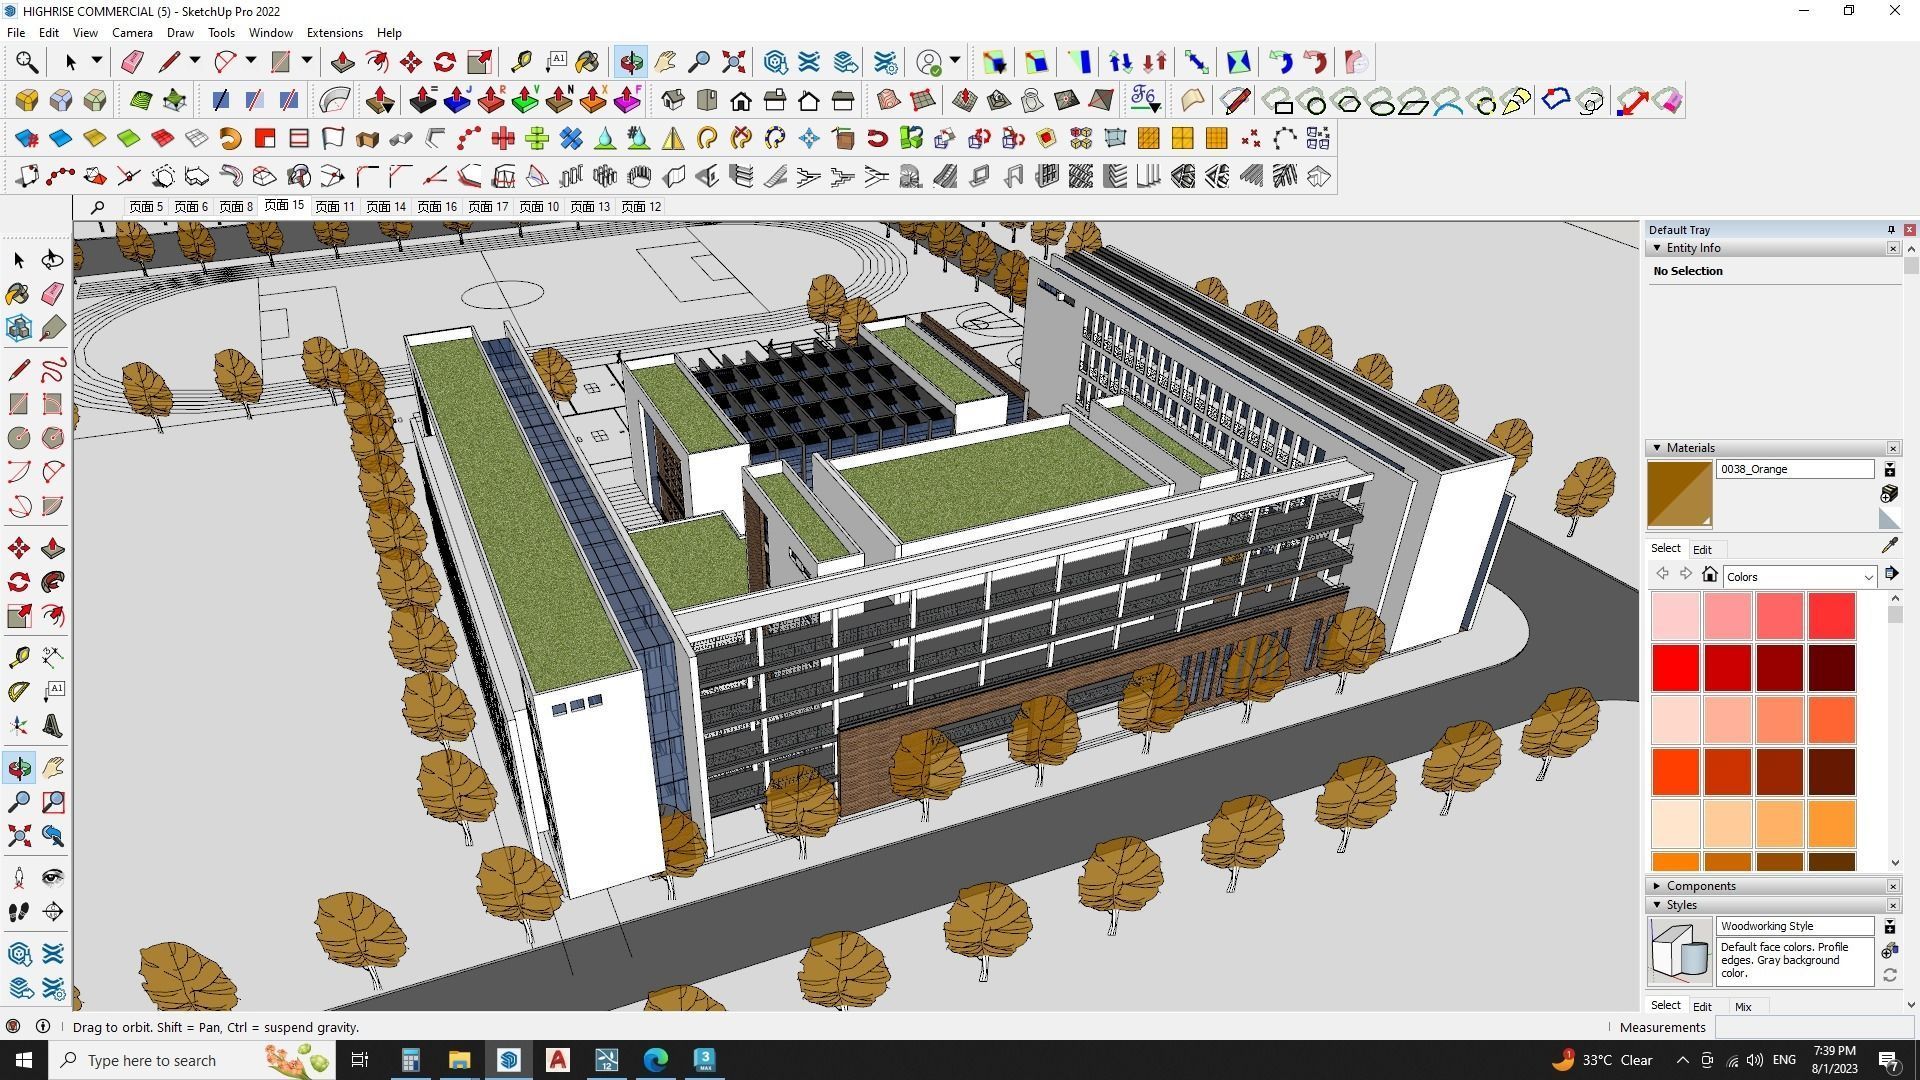Select the Protractor tool

(19, 691)
